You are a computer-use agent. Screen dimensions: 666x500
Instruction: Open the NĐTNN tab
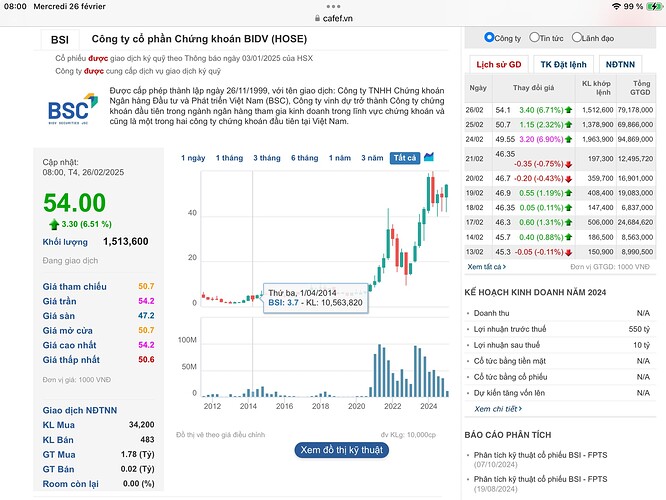click(x=620, y=64)
